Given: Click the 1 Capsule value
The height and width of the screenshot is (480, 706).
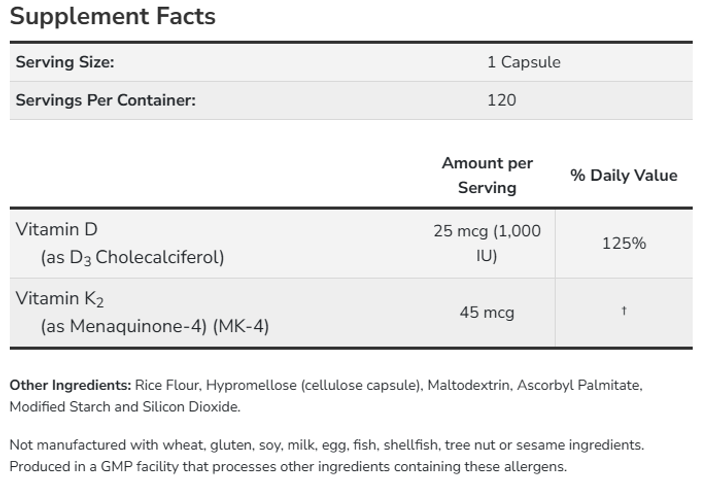Looking at the screenshot, I should (x=524, y=62).
